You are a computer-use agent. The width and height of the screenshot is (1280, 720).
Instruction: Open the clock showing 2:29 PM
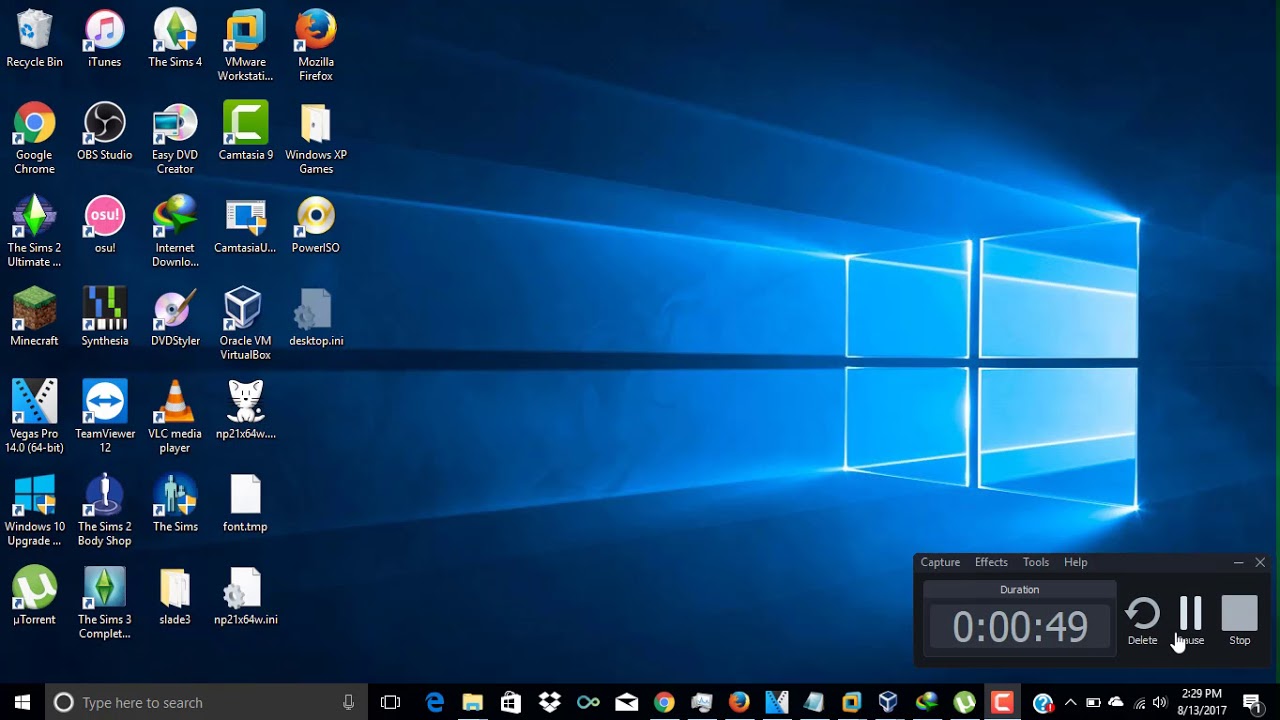(x=1202, y=702)
